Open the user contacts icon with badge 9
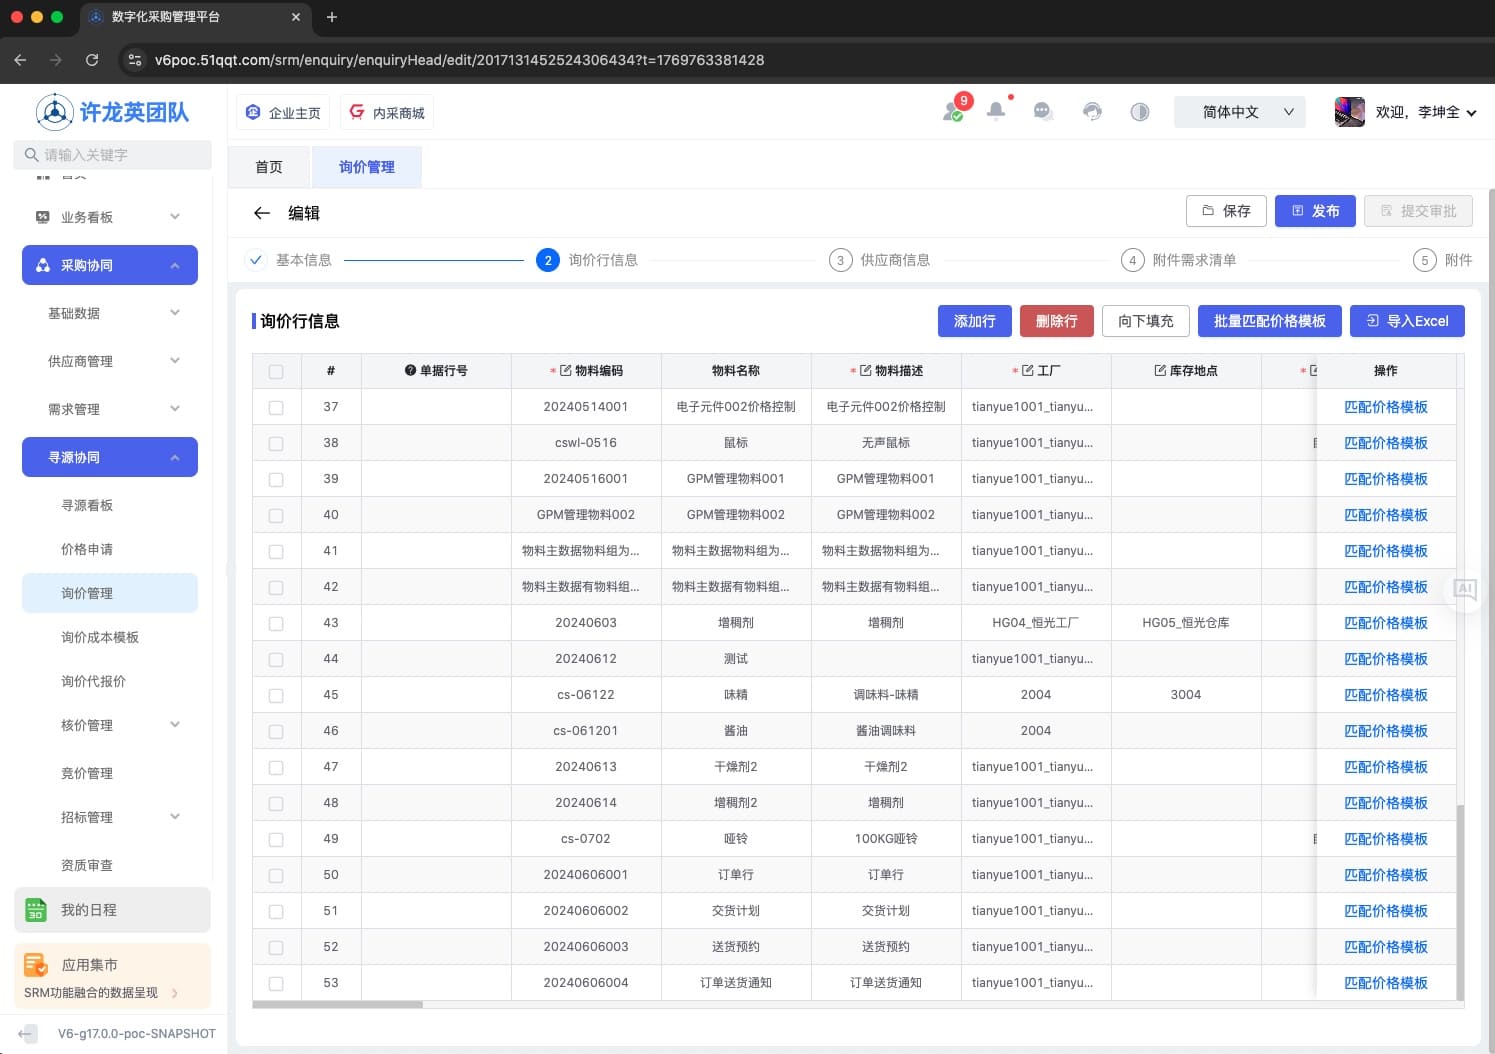 coord(953,111)
